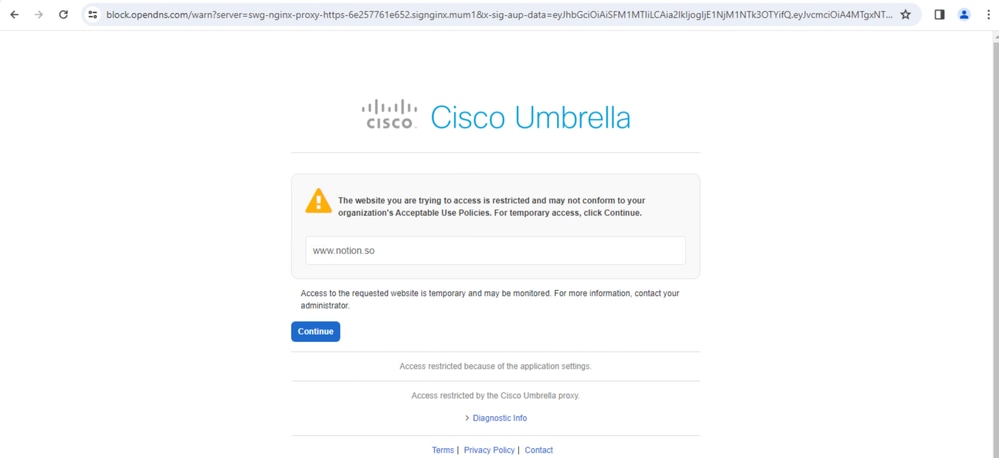999x458 pixels.
Task: Click the Cisco Umbrella heading text
Action: tap(530, 118)
